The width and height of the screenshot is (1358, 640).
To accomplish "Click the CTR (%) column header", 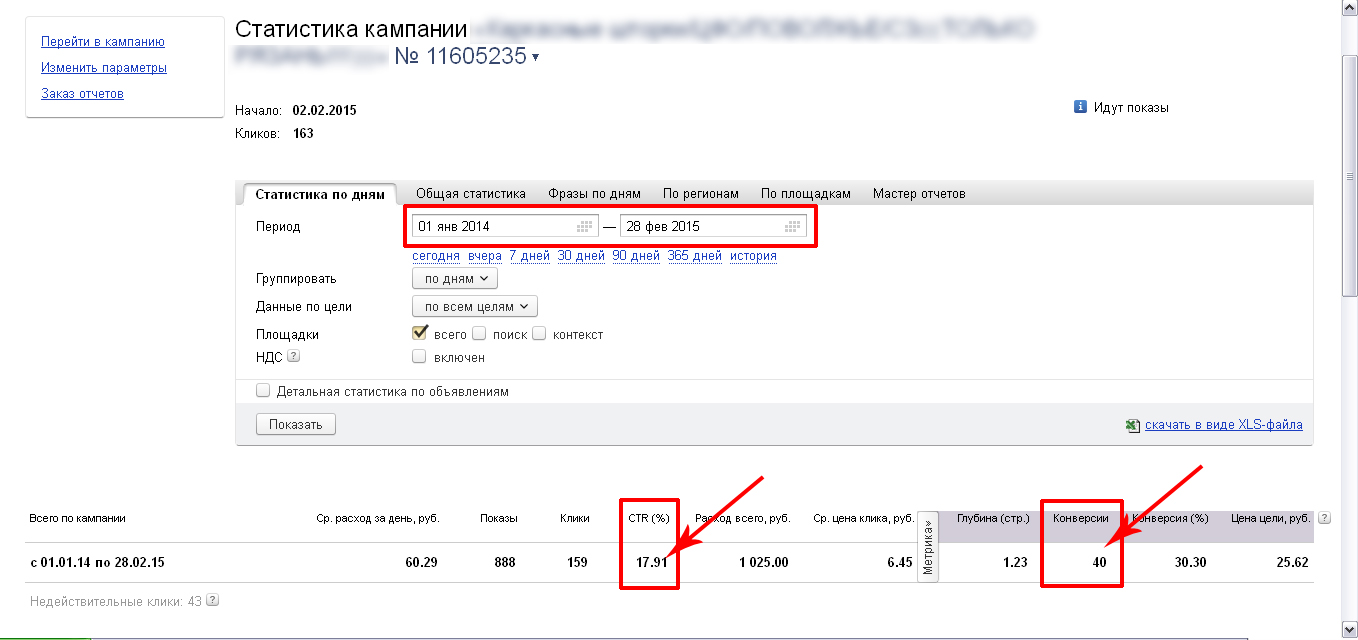I will point(647,518).
